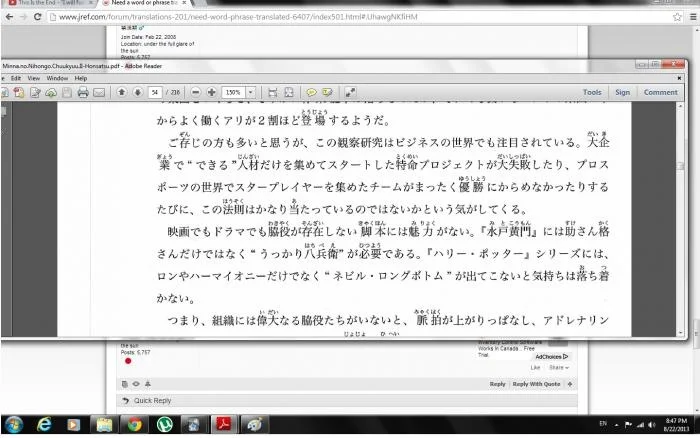Open uTorrent from the taskbar
The height and width of the screenshot is (438, 700).
tap(164, 425)
